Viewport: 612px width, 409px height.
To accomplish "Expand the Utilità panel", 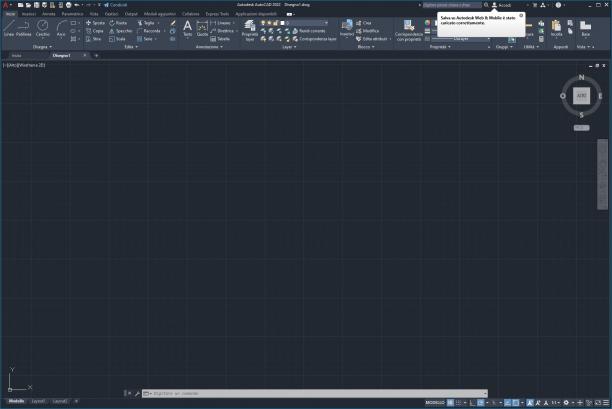I will click(x=531, y=47).
